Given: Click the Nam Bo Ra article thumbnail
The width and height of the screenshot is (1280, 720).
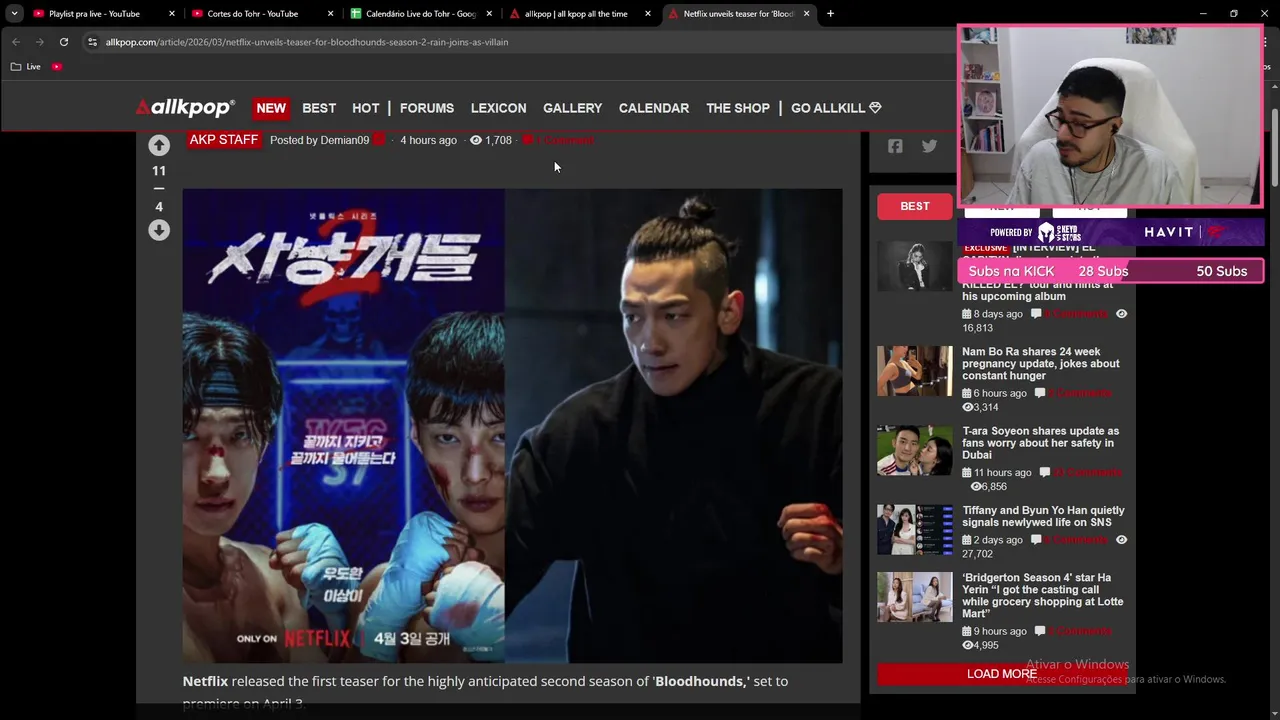Looking at the screenshot, I should [915, 371].
